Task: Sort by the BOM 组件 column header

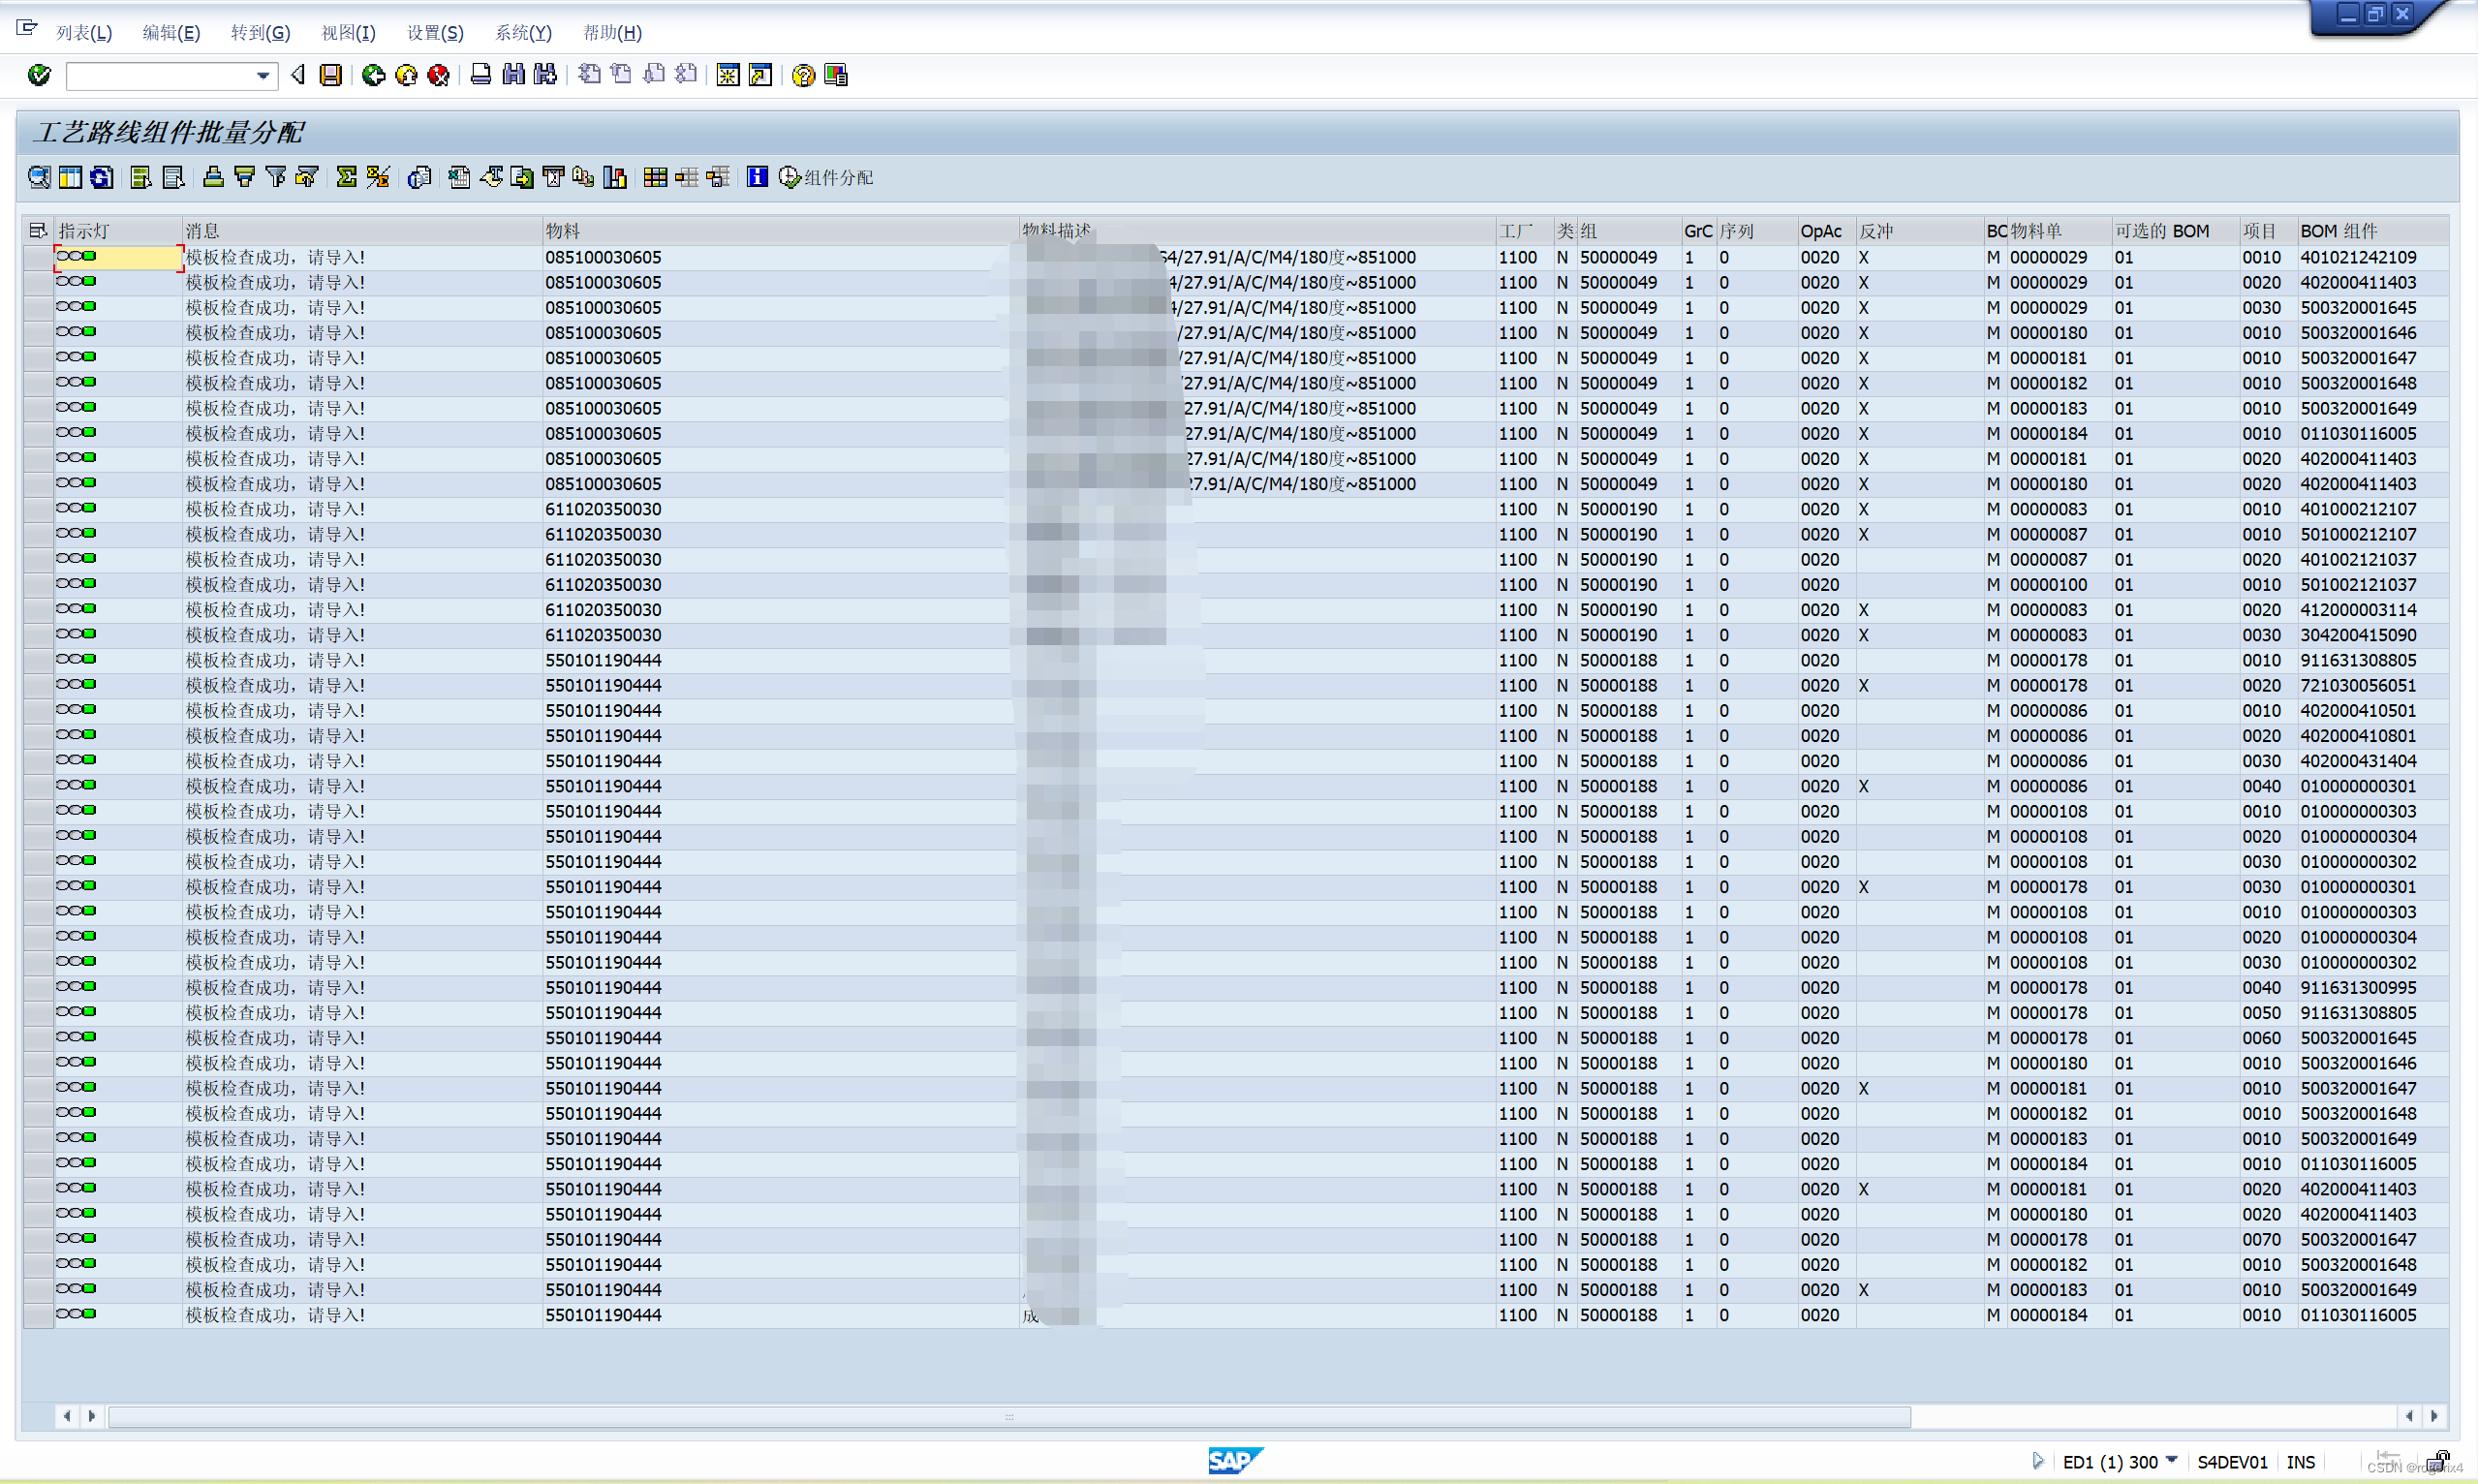Action: point(2338,231)
